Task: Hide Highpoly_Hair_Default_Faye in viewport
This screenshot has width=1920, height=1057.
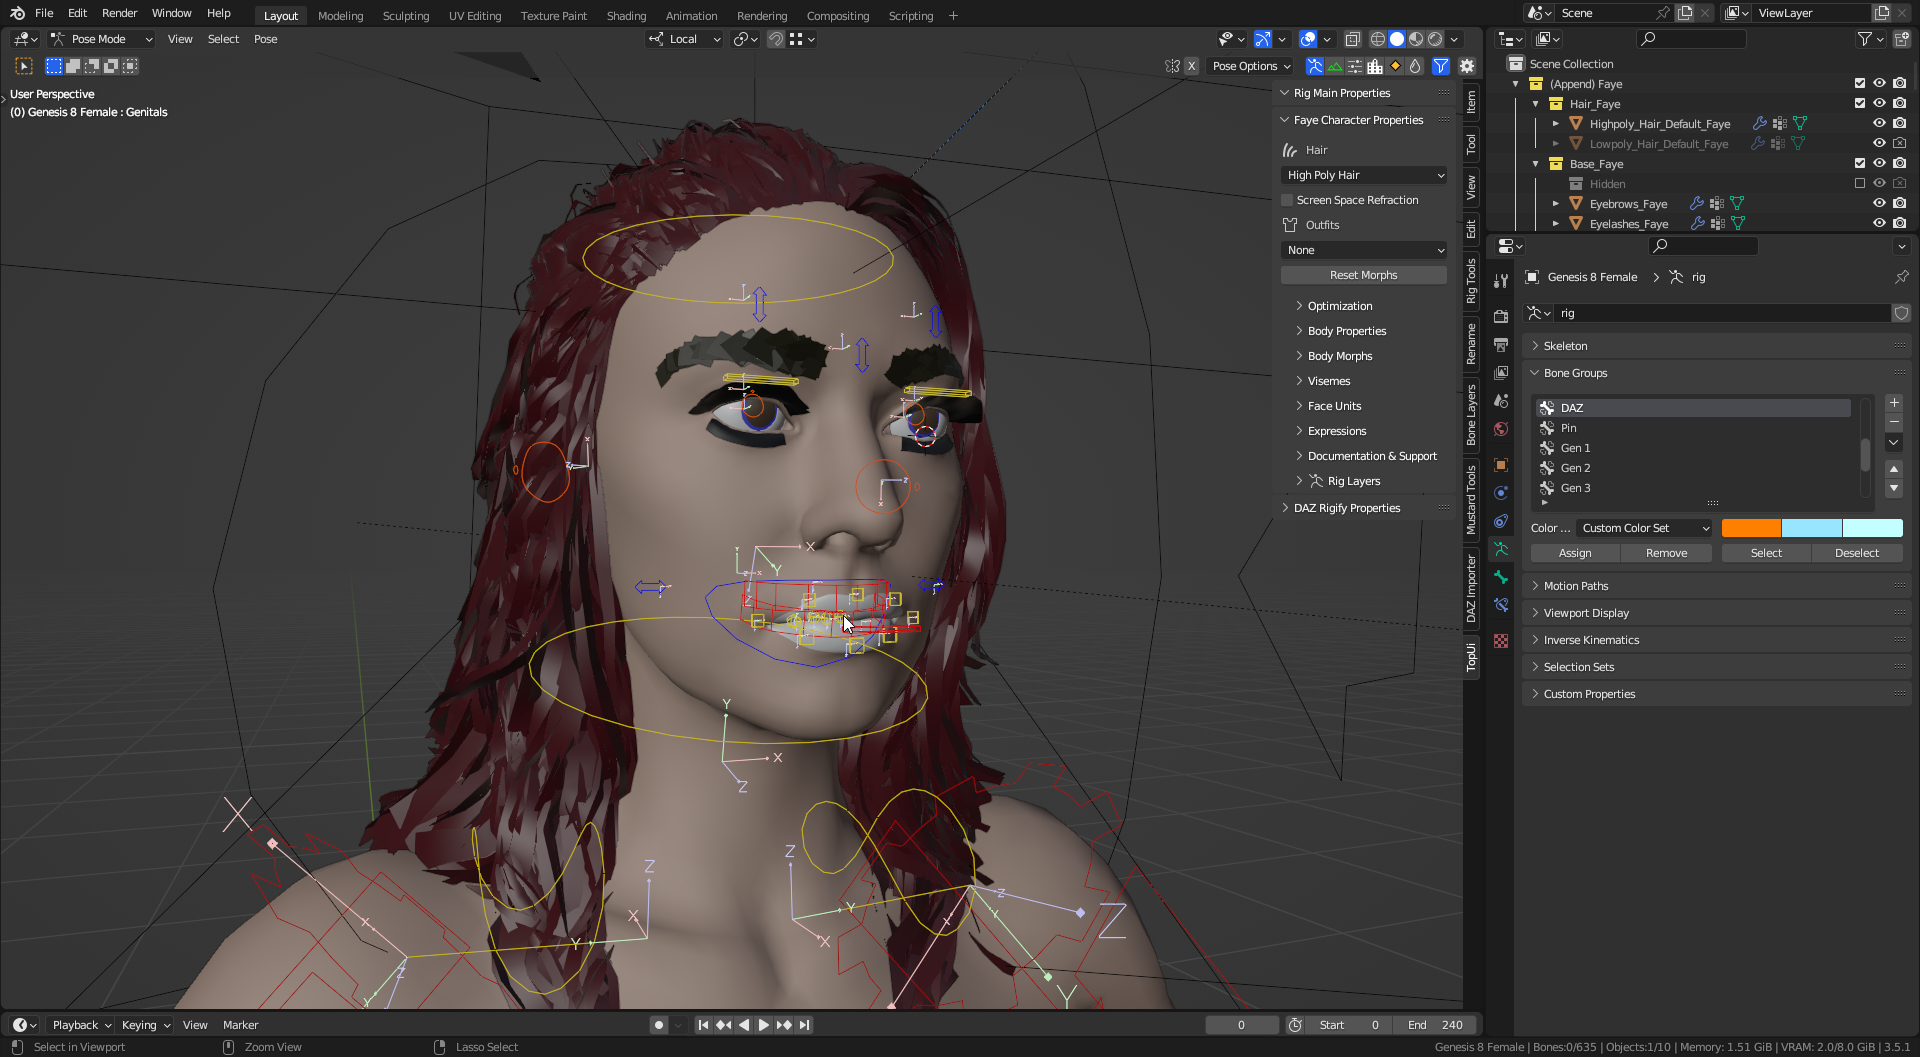Action: 1880,124
